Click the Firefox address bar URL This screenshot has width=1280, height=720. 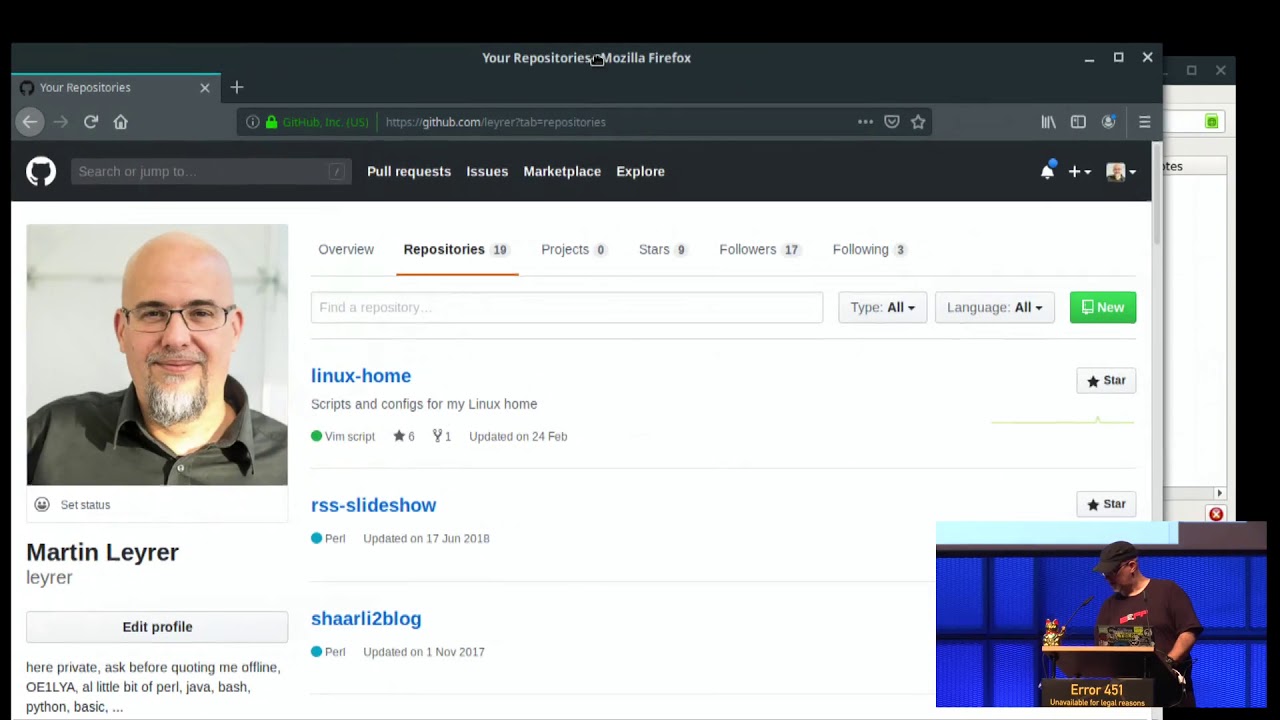(496, 122)
